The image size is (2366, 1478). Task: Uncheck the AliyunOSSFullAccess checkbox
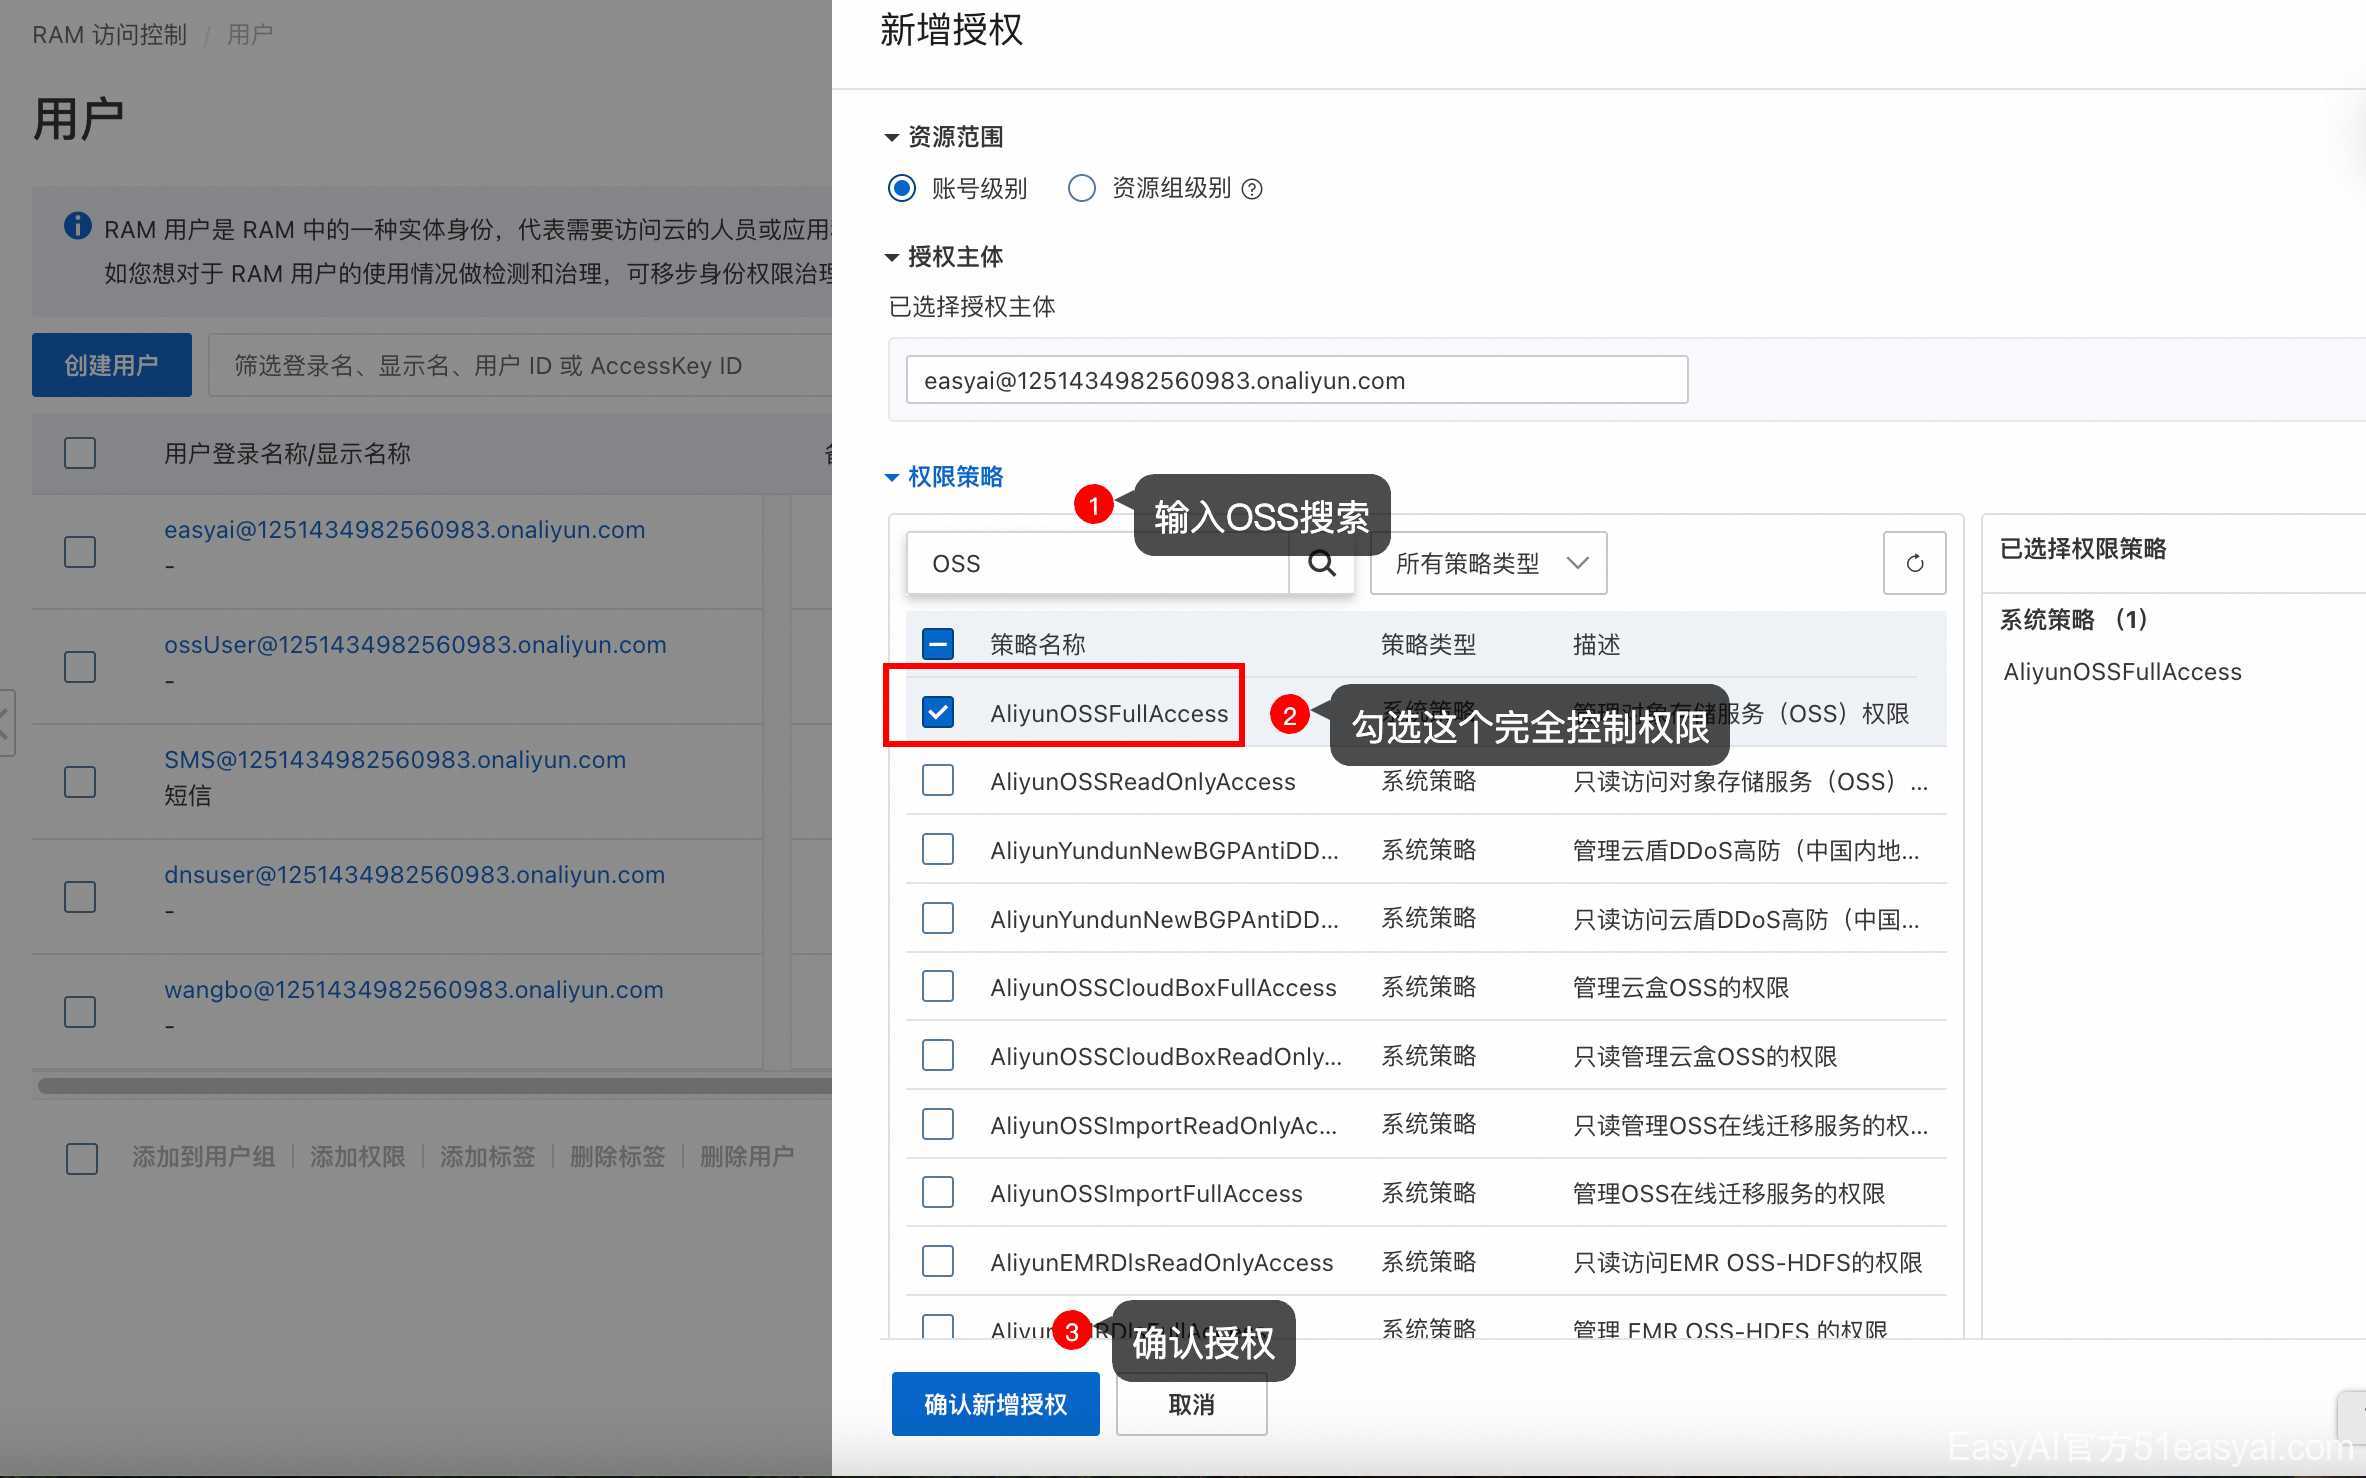pos(937,712)
